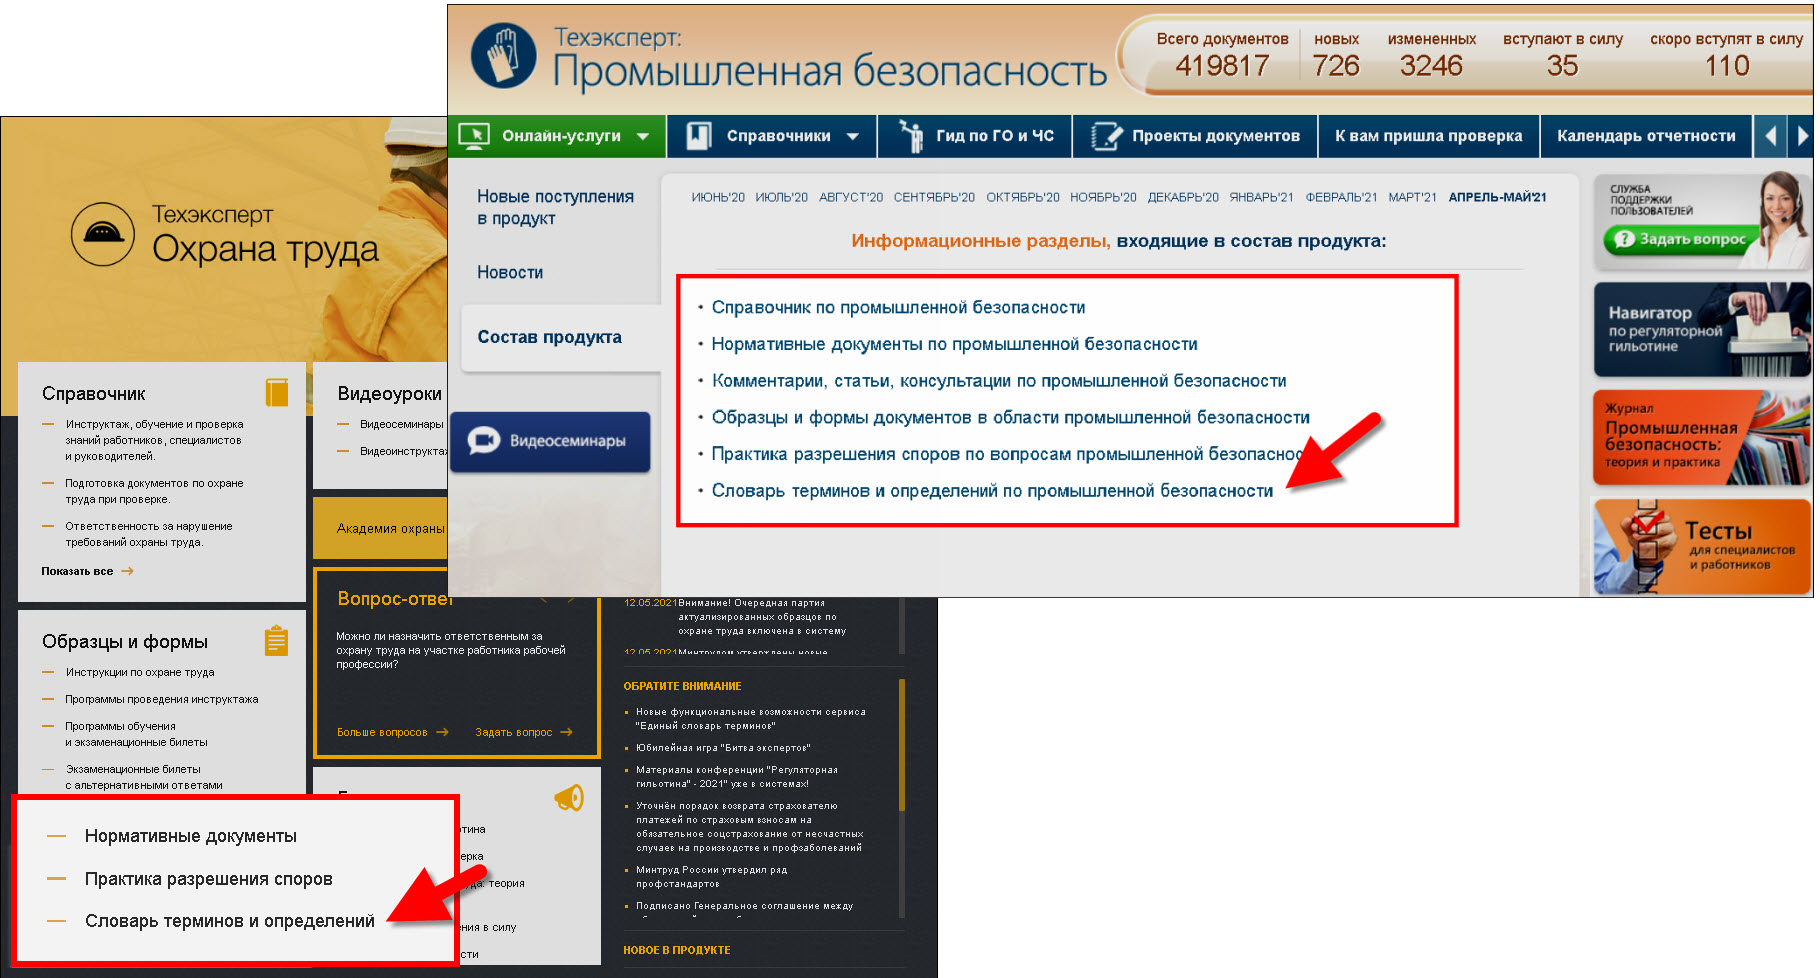Open Проекты документов menu item
The width and height of the screenshot is (1820, 978).
click(x=1195, y=136)
